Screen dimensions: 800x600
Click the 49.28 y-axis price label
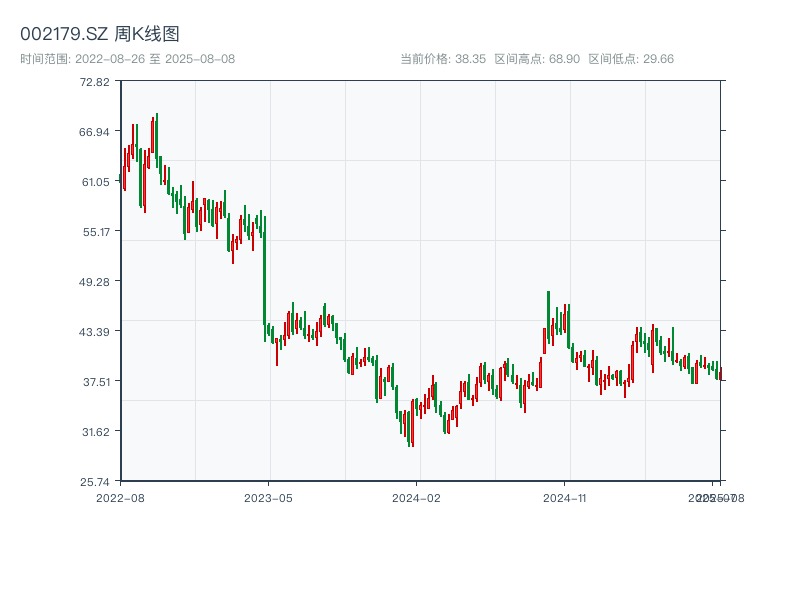click(x=95, y=281)
